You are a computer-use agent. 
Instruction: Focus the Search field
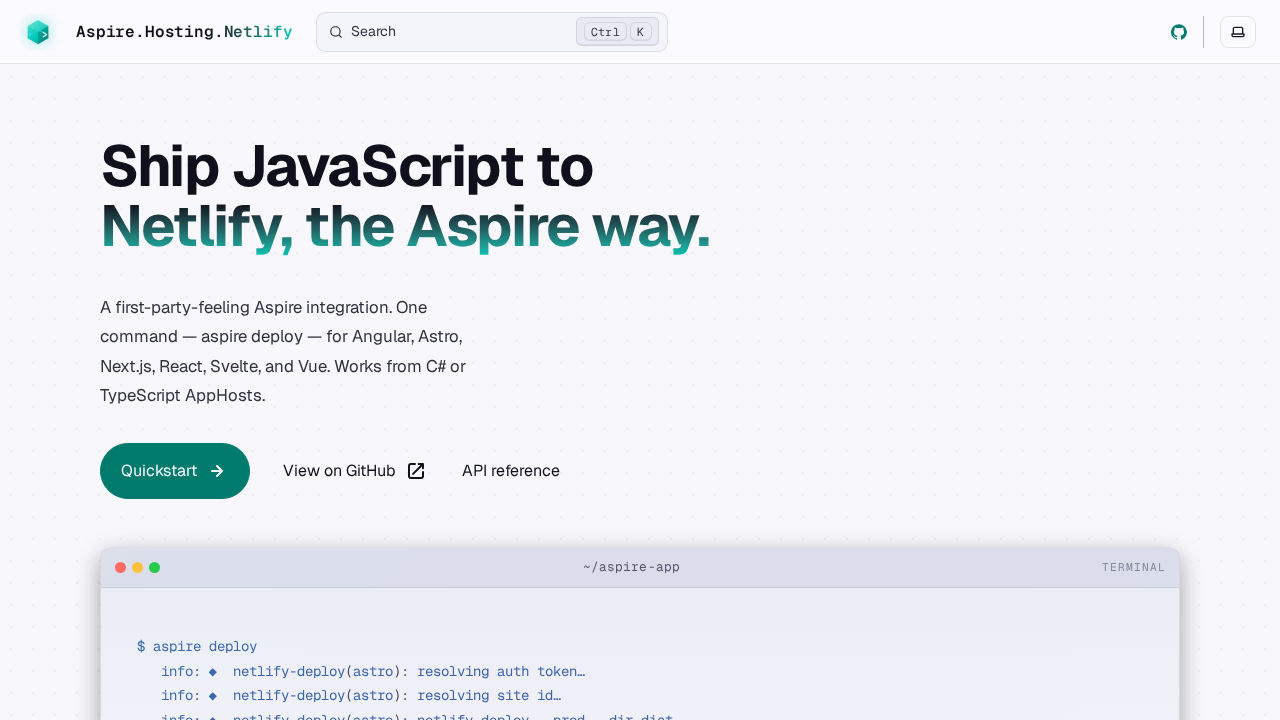(492, 32)
